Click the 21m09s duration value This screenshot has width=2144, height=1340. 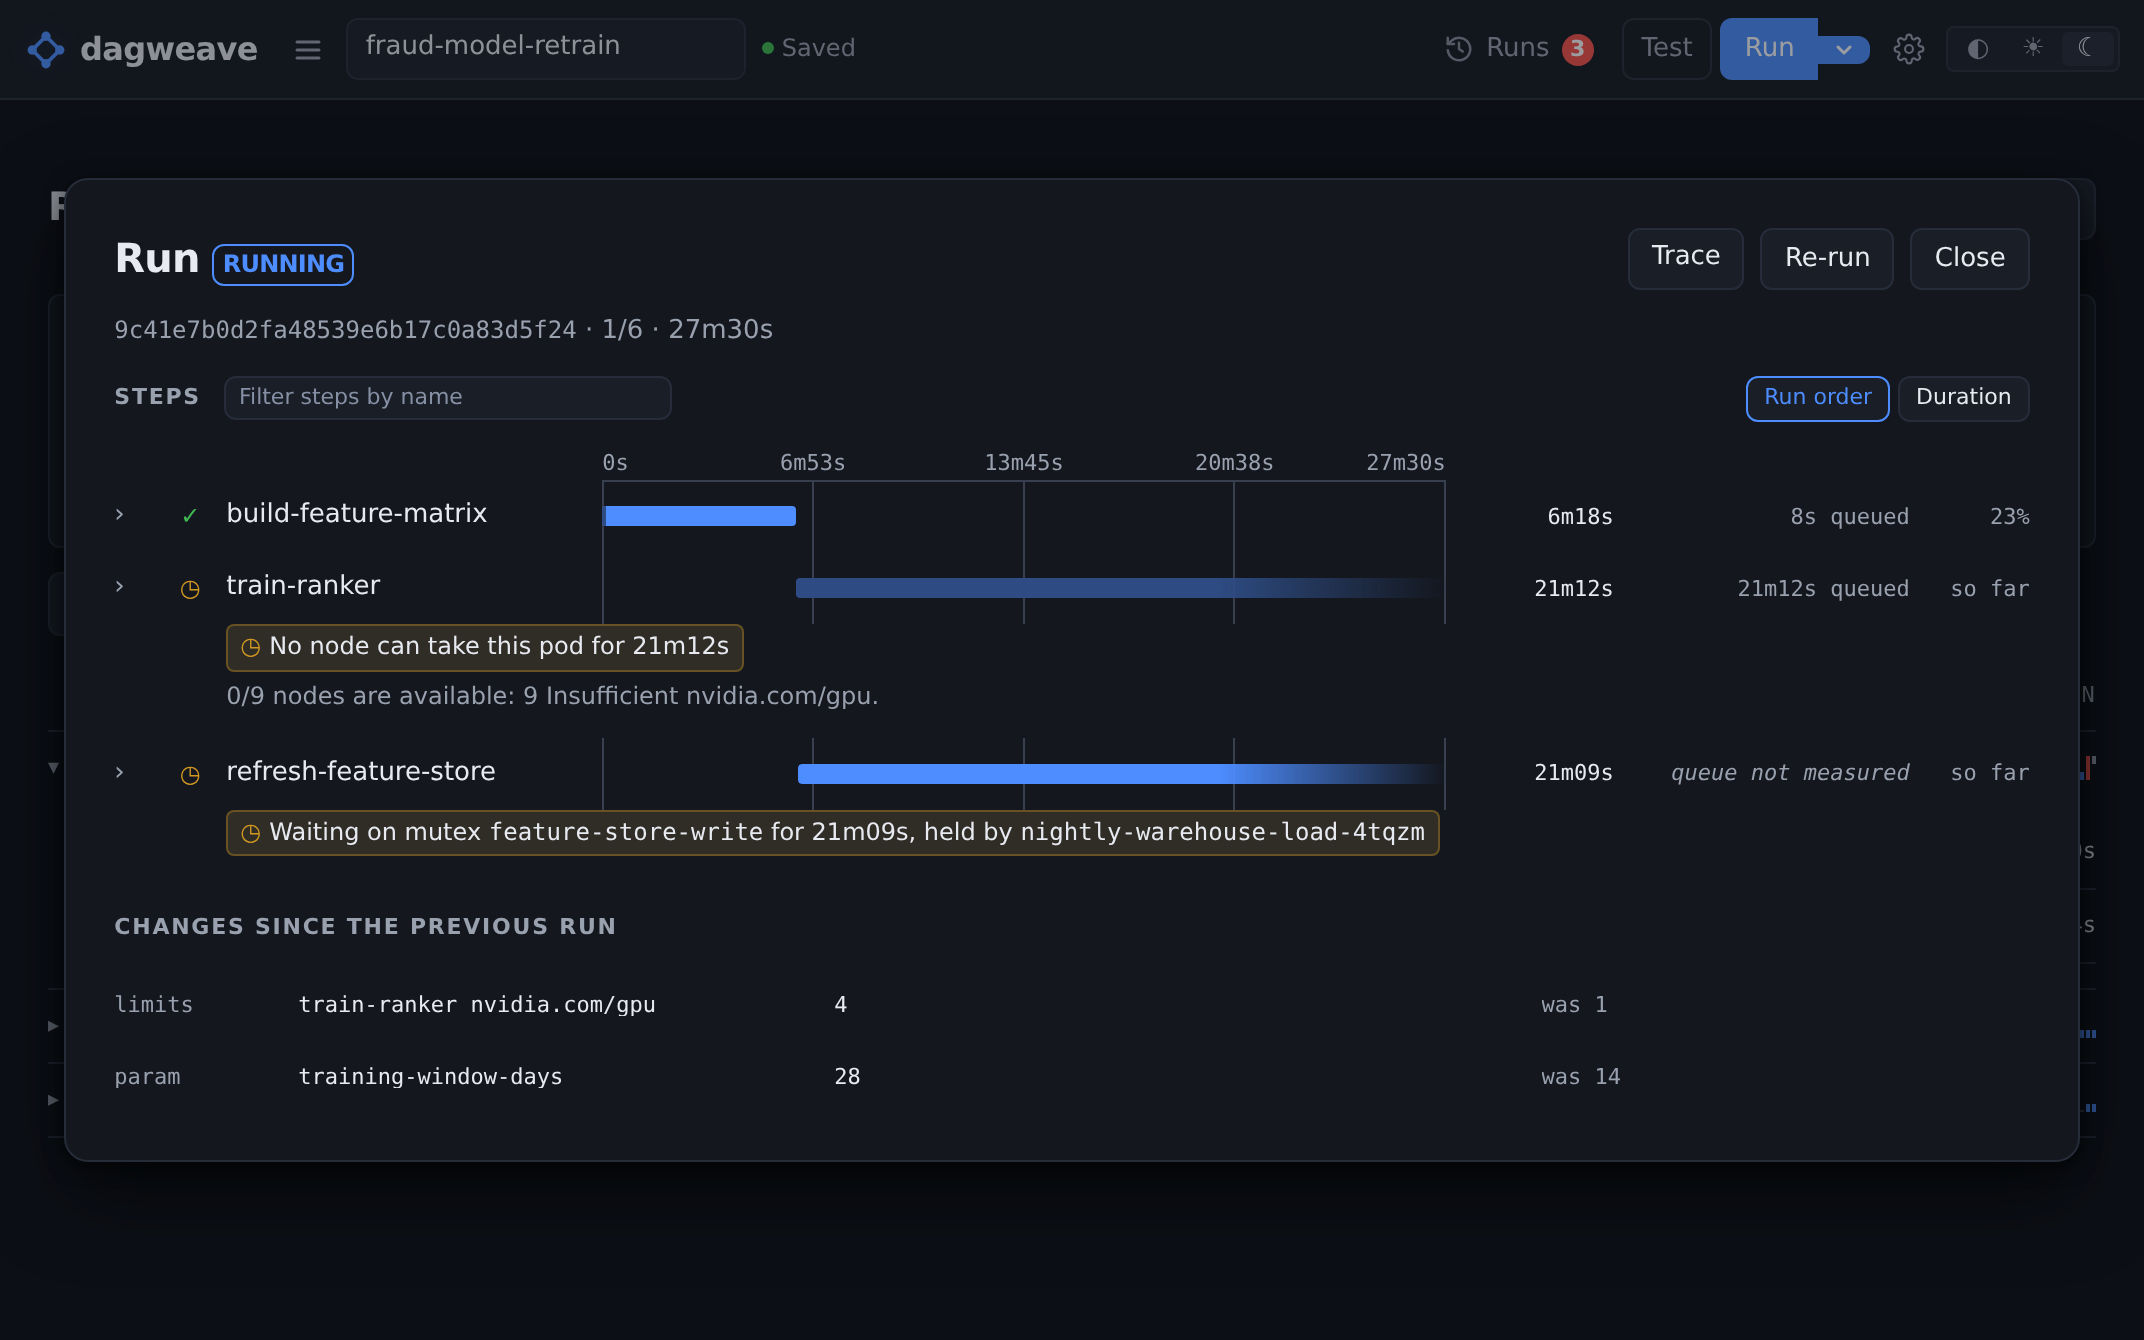pyautogui.click(x=1573, y=773)
